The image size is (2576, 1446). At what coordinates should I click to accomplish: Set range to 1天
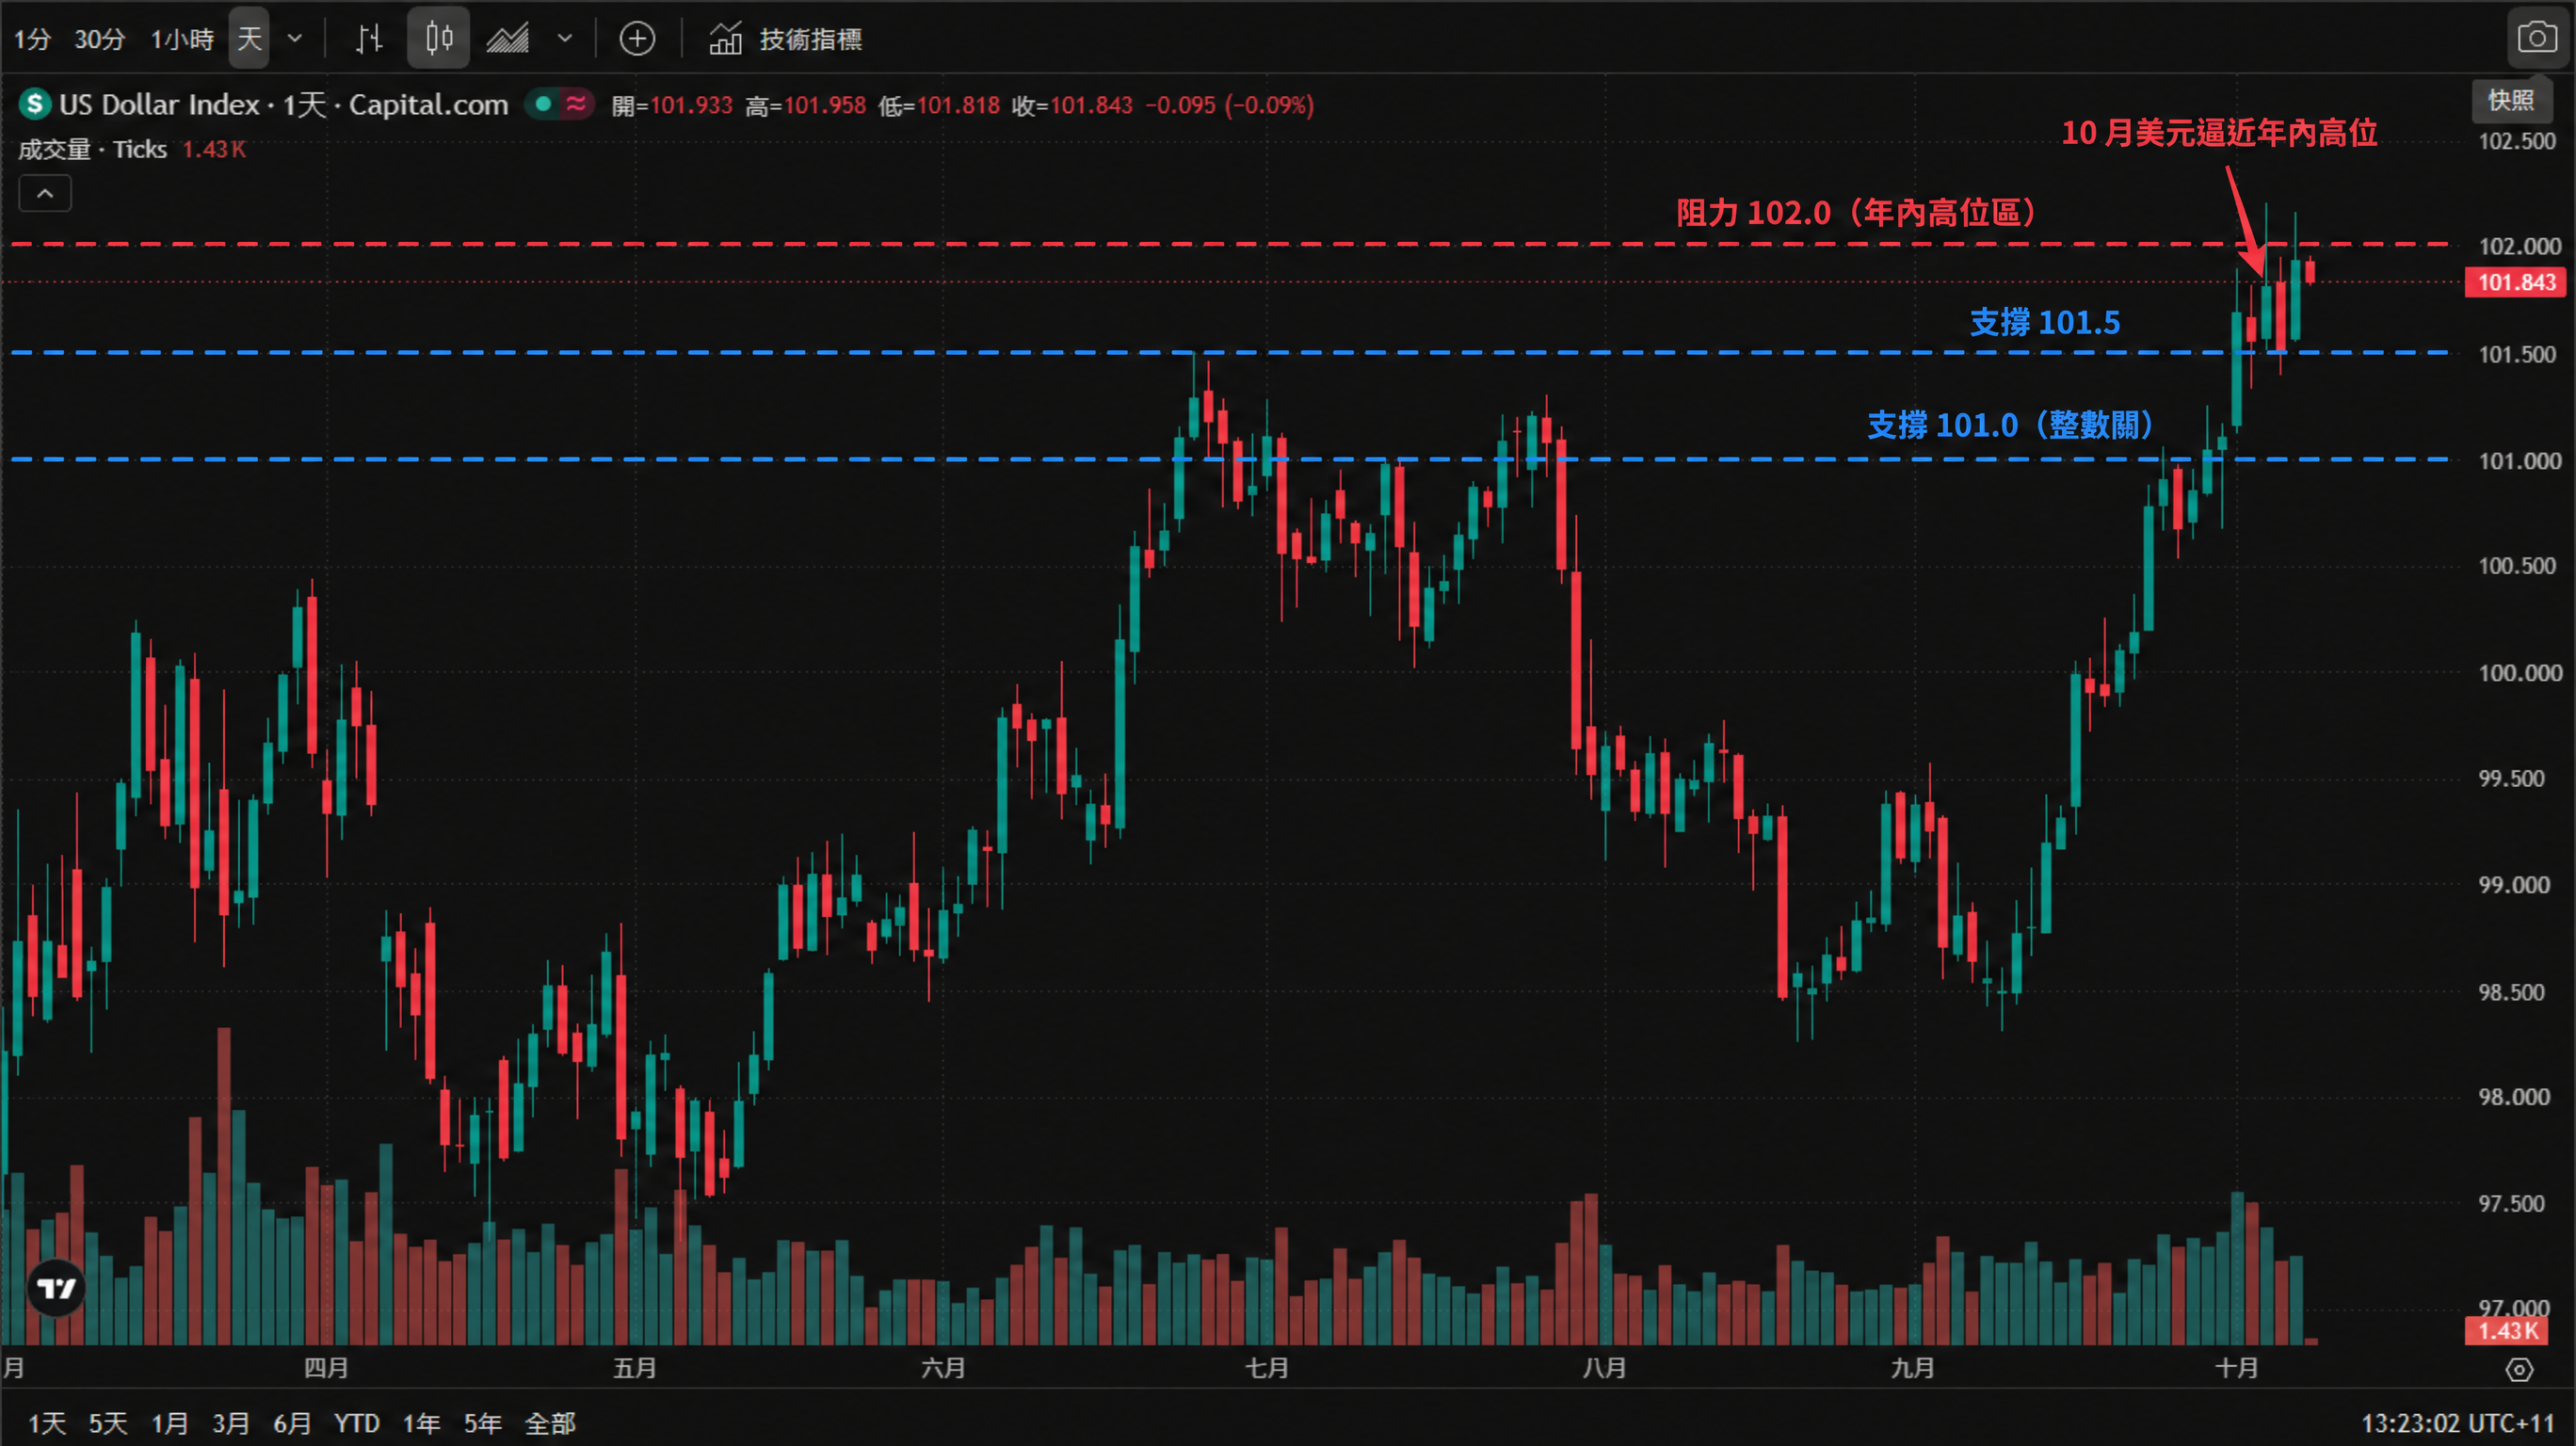[46, 1423]
